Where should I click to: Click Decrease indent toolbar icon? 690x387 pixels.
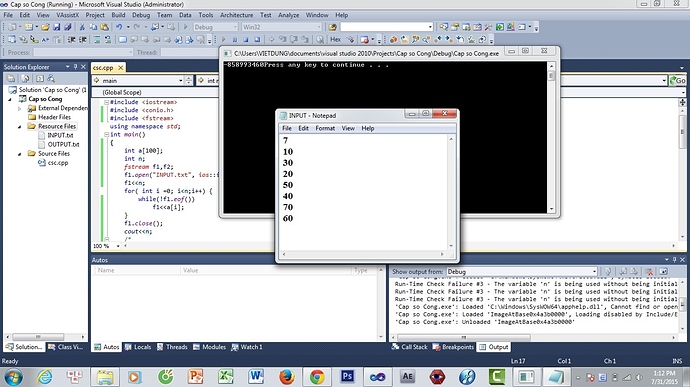click(x=71, y=40)
